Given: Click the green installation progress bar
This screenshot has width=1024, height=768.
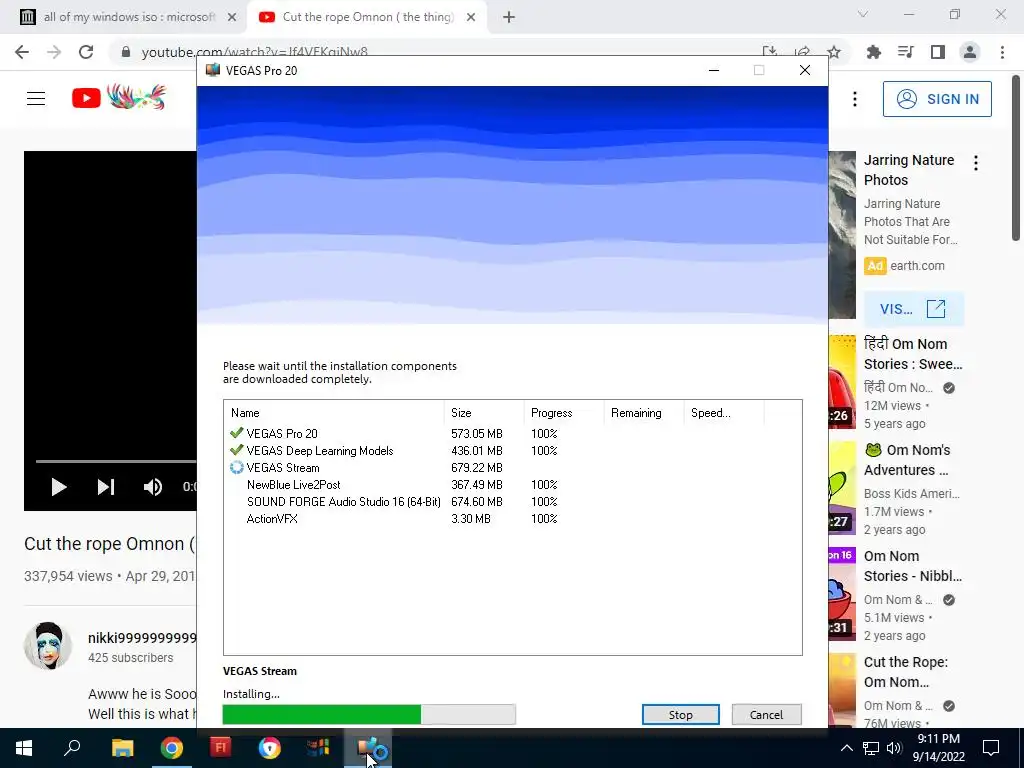Looking at the screenshot, I should coord(369,714).
